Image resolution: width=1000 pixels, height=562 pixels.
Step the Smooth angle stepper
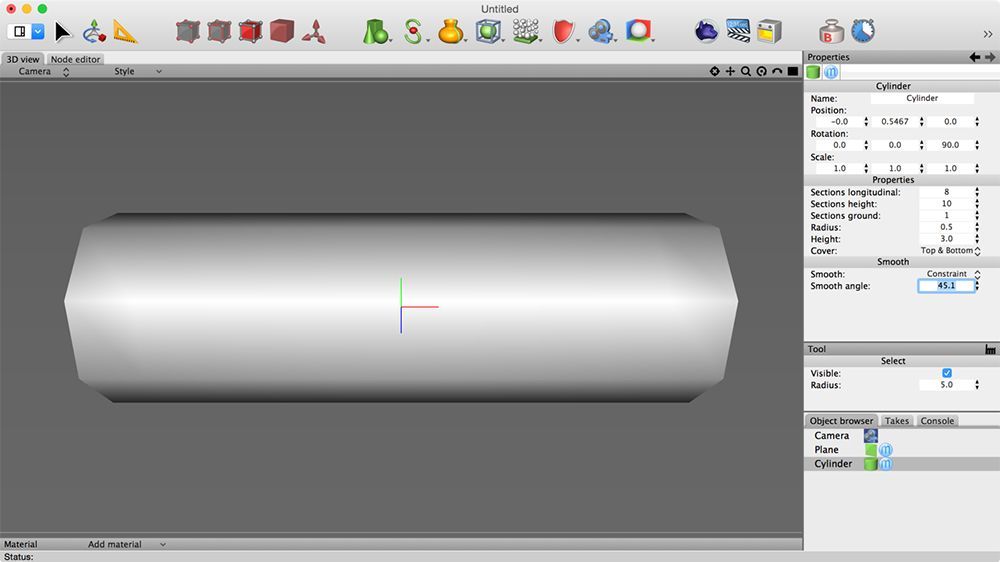point(977,286)
